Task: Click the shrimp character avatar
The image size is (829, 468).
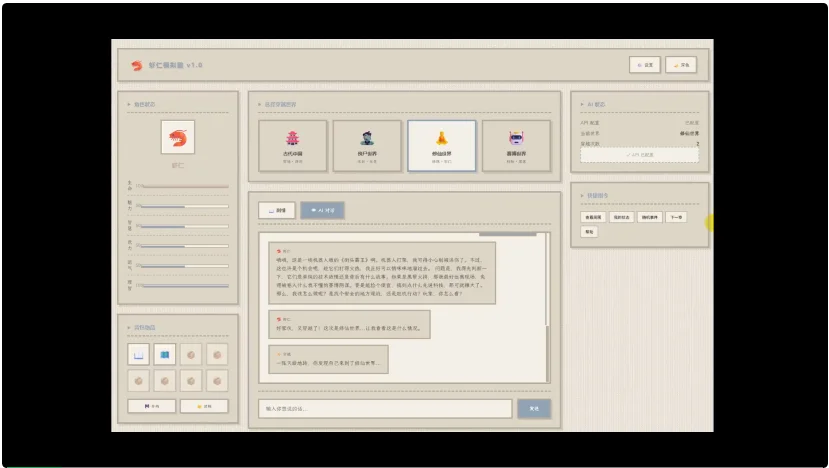Action: pyautogui.click(x=177, y=138)
